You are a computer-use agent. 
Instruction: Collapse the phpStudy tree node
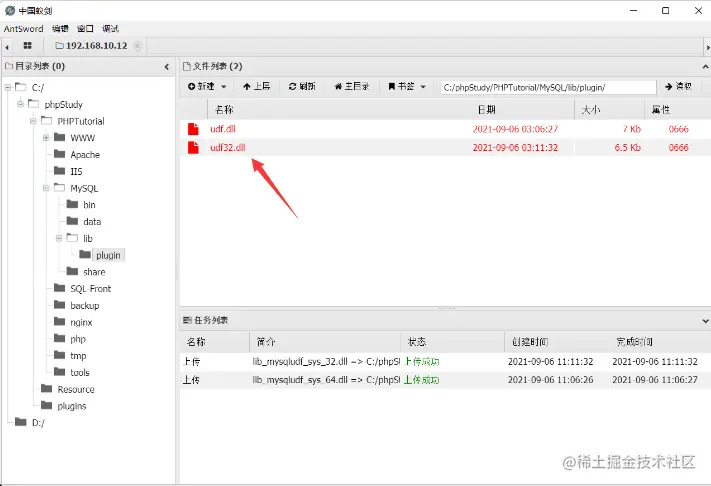[x=20, y=104]
